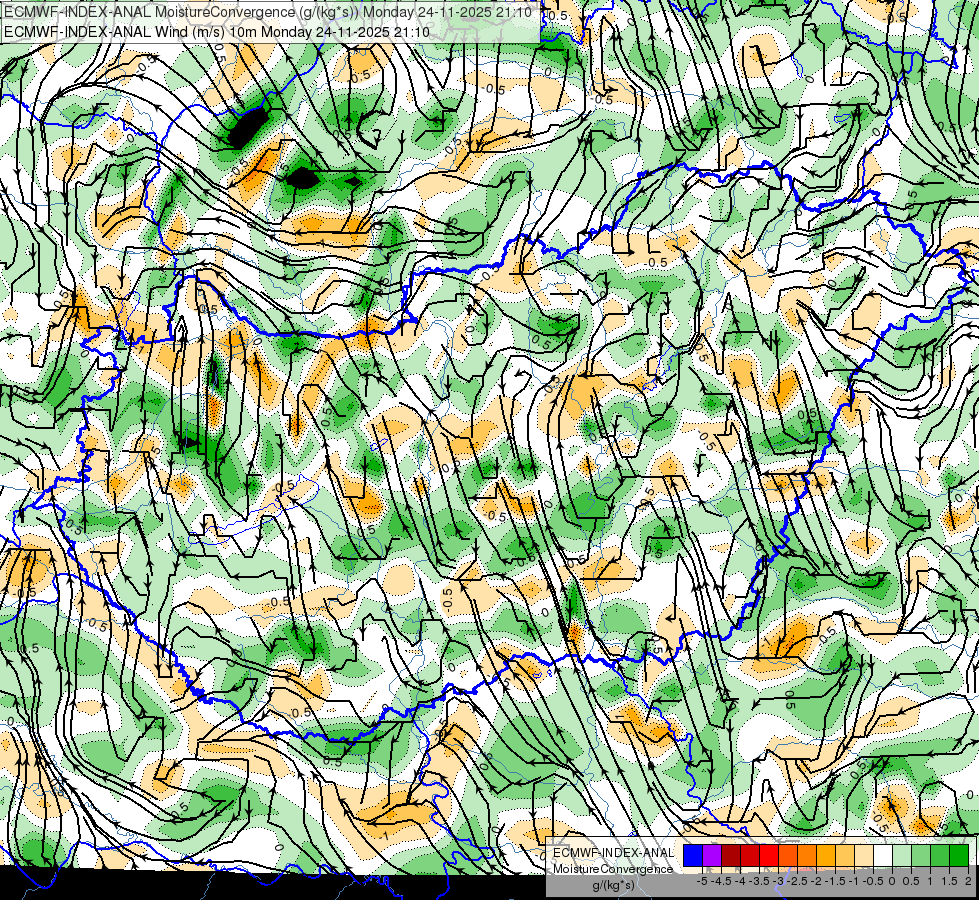Screen dimensions: 979x900
Task: Click the maroon legend swatch above -4
Action: 731,856
